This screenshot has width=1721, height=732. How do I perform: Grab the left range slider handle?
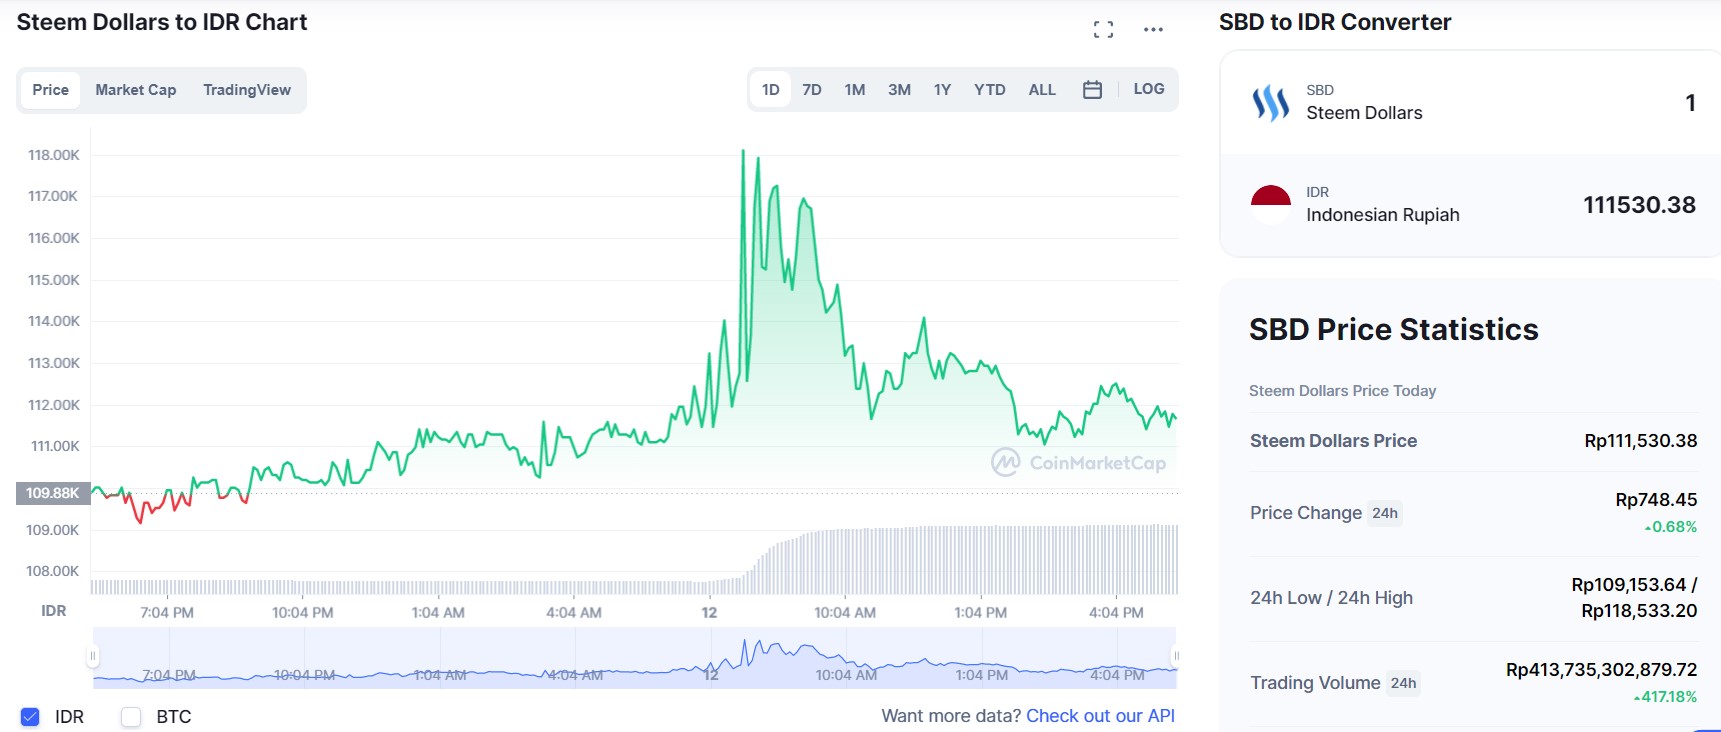coord(93,657)
